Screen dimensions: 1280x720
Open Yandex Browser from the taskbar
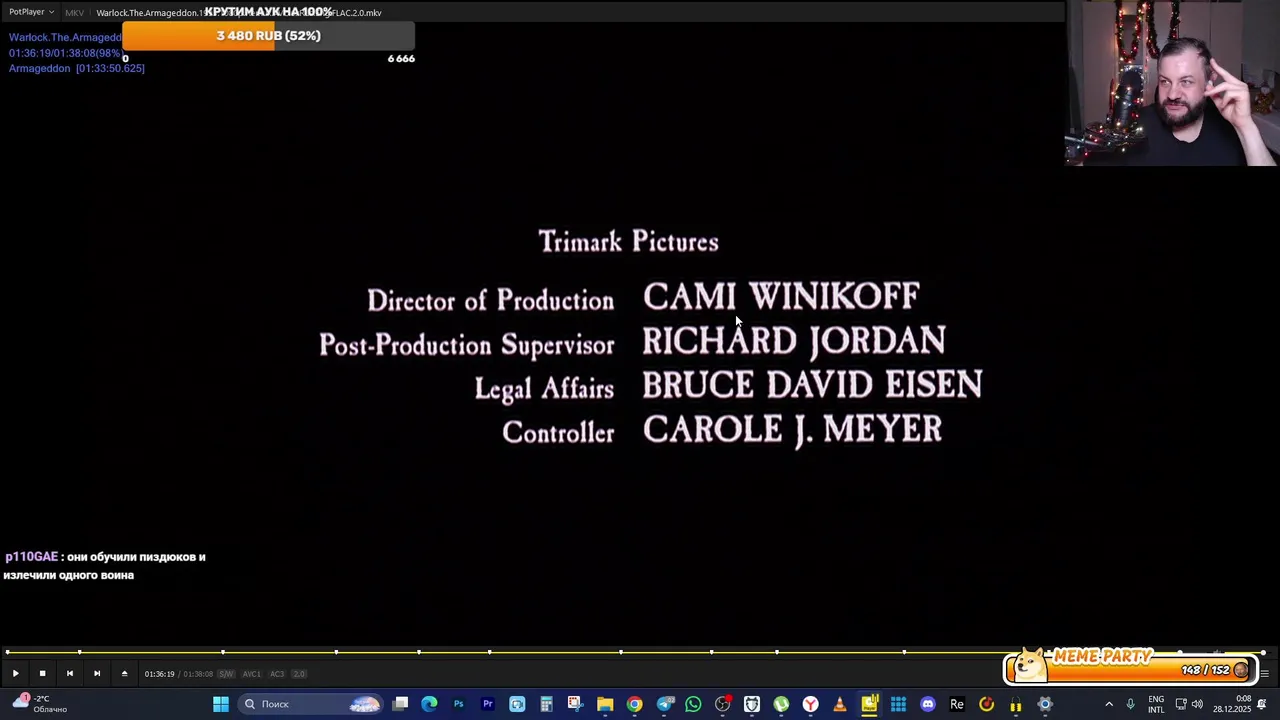pos(810,704)
